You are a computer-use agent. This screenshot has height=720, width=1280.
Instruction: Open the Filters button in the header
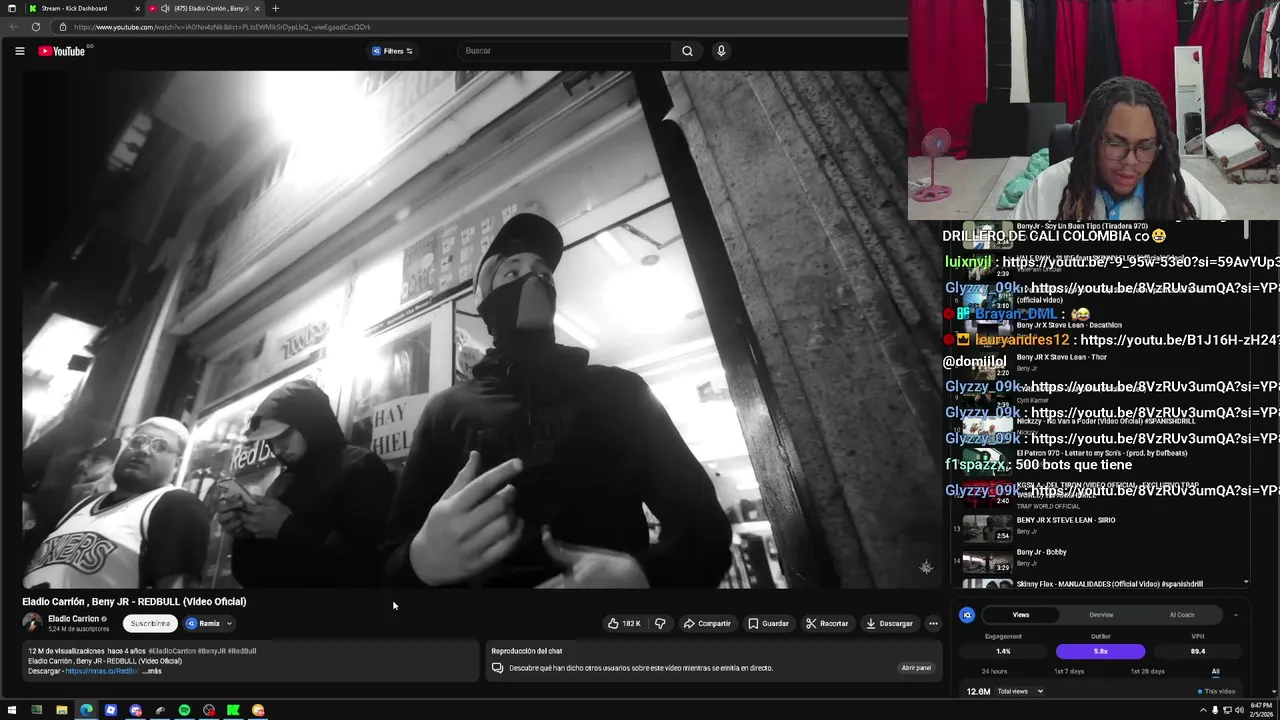click(x=392, y=51)
